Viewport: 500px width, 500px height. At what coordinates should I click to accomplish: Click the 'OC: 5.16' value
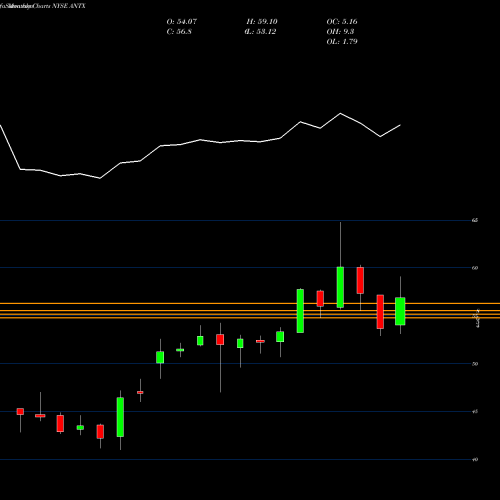click(342, 22)
